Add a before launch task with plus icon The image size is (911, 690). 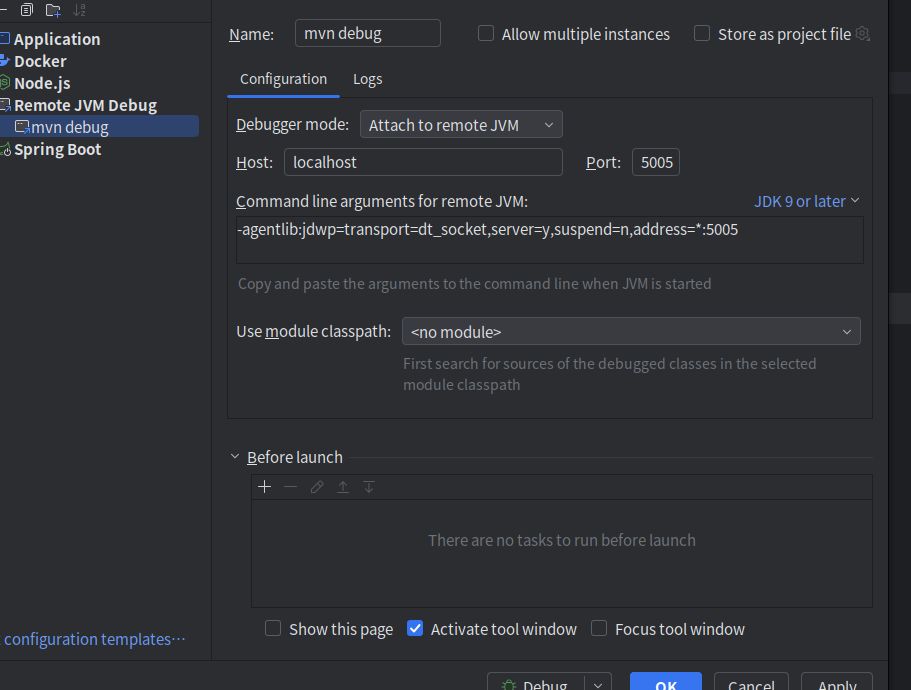click(x=264, y=487)
